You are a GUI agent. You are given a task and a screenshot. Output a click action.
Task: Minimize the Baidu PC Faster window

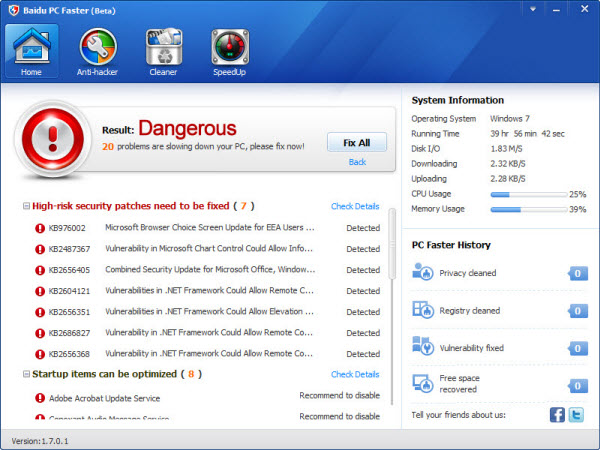click(x=556, y=10)
